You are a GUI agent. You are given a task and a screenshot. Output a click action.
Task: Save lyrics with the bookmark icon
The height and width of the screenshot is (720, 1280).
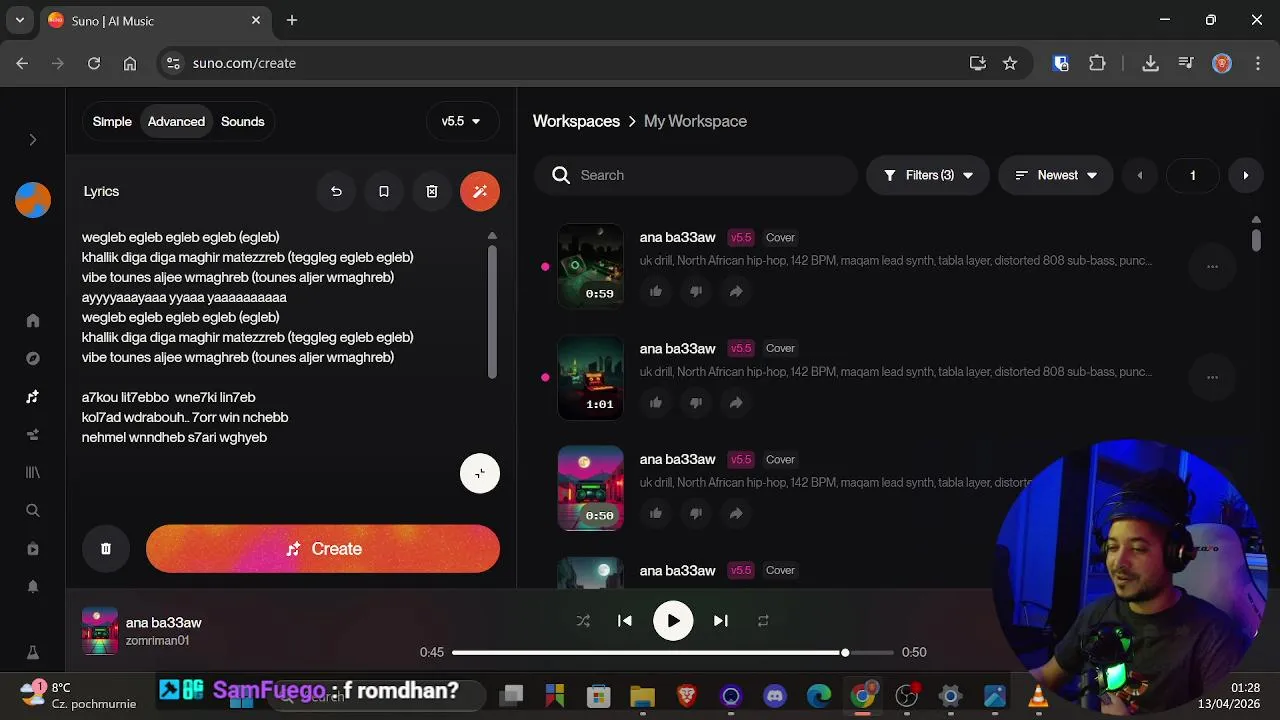tap(384, 192)
